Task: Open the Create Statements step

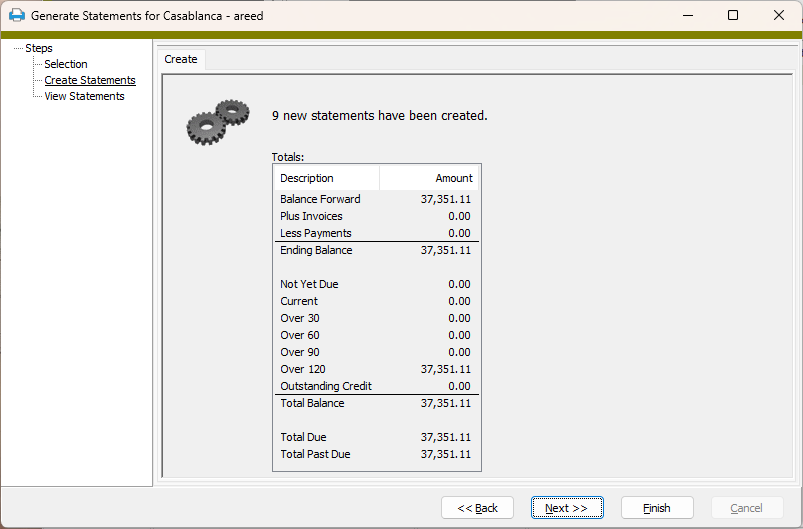Action: coord(90,80)
